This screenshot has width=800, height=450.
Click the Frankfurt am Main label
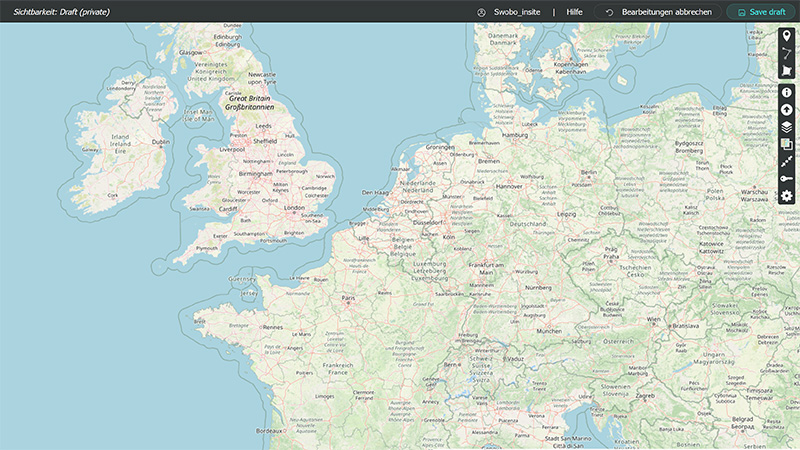(486, 268)
